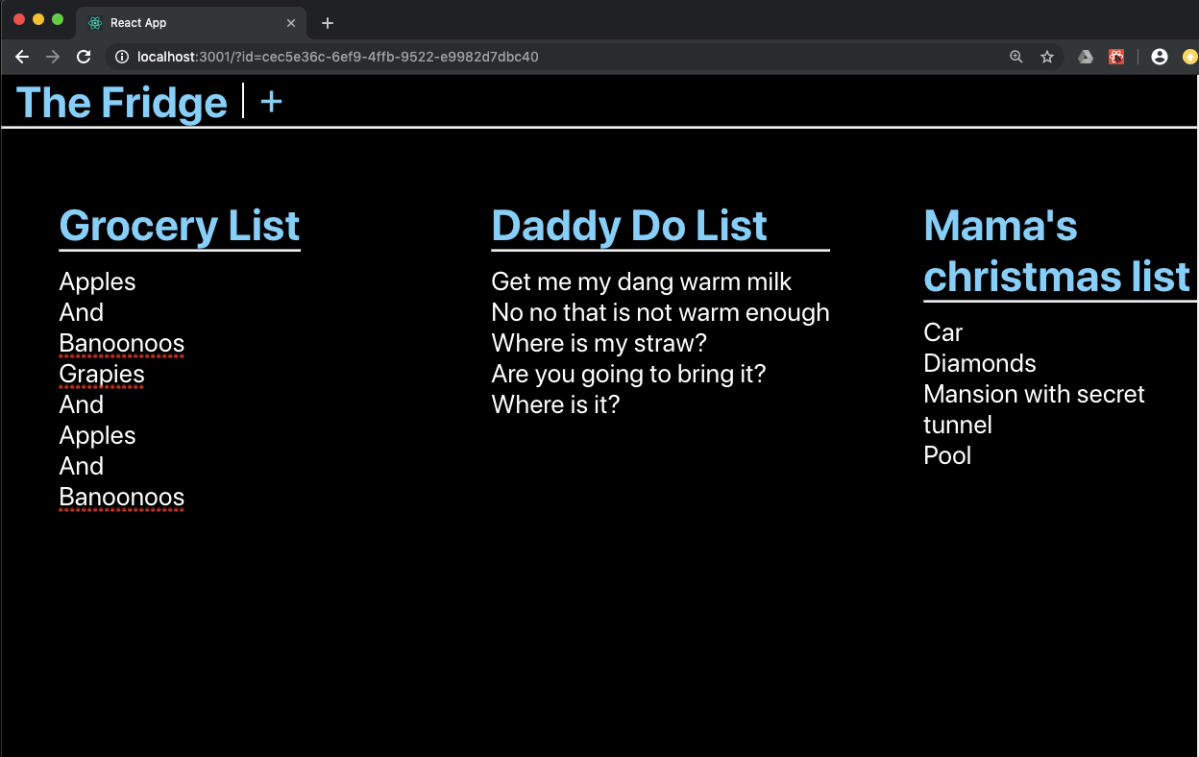
Task: Click the browser forward arrow
Action: [x=53, y=57]
